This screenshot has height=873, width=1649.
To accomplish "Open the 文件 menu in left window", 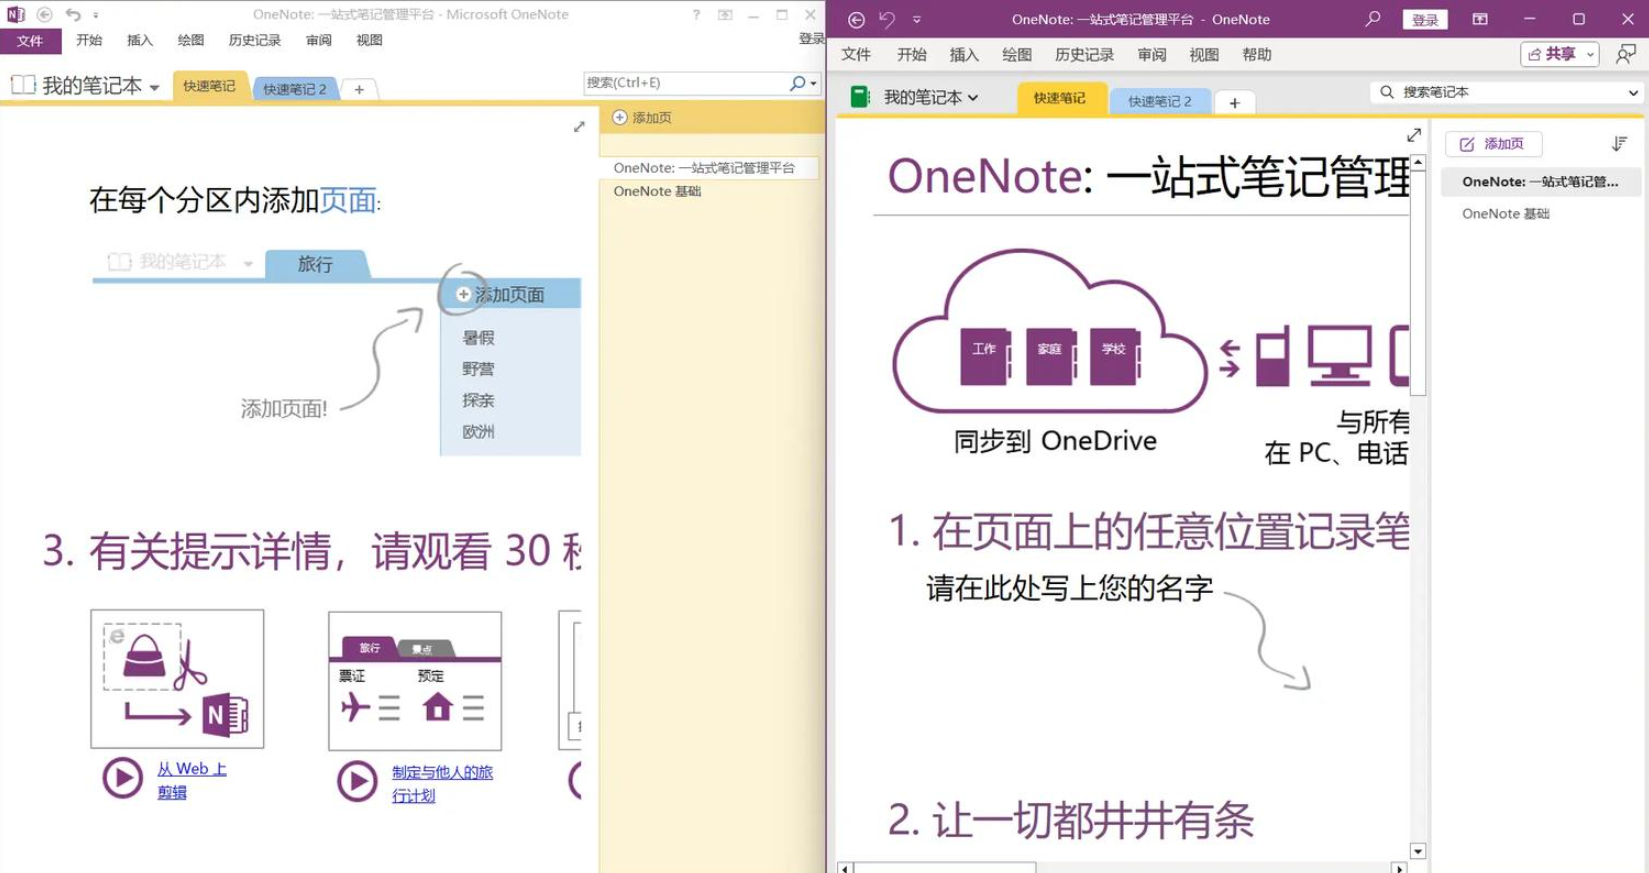I will (30, 41).
